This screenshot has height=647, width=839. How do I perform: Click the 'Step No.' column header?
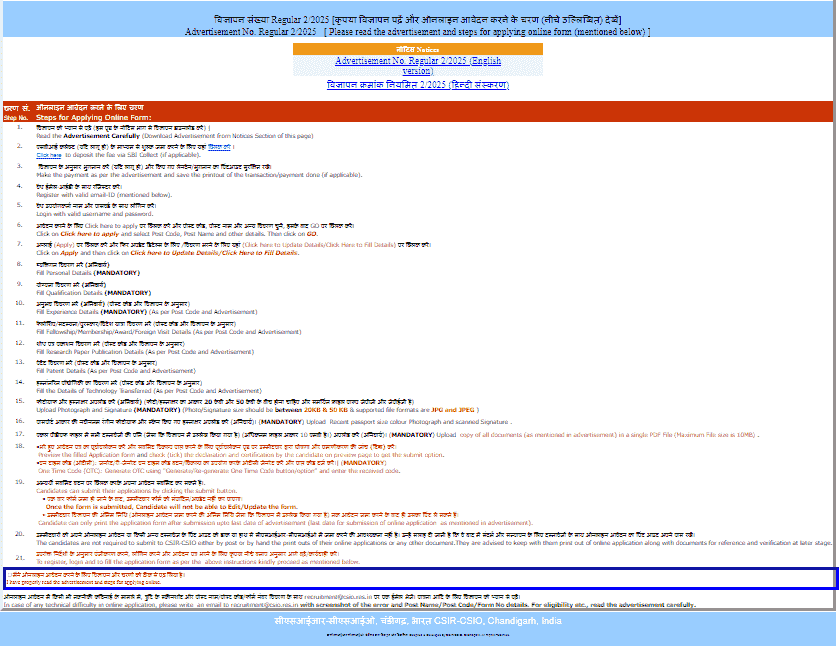[x=17, y=118]
